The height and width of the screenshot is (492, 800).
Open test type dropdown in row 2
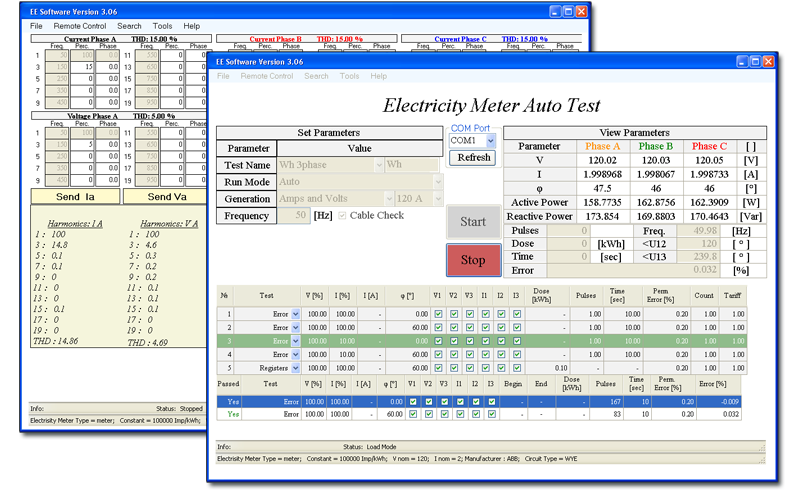click(x=295, y=328)
